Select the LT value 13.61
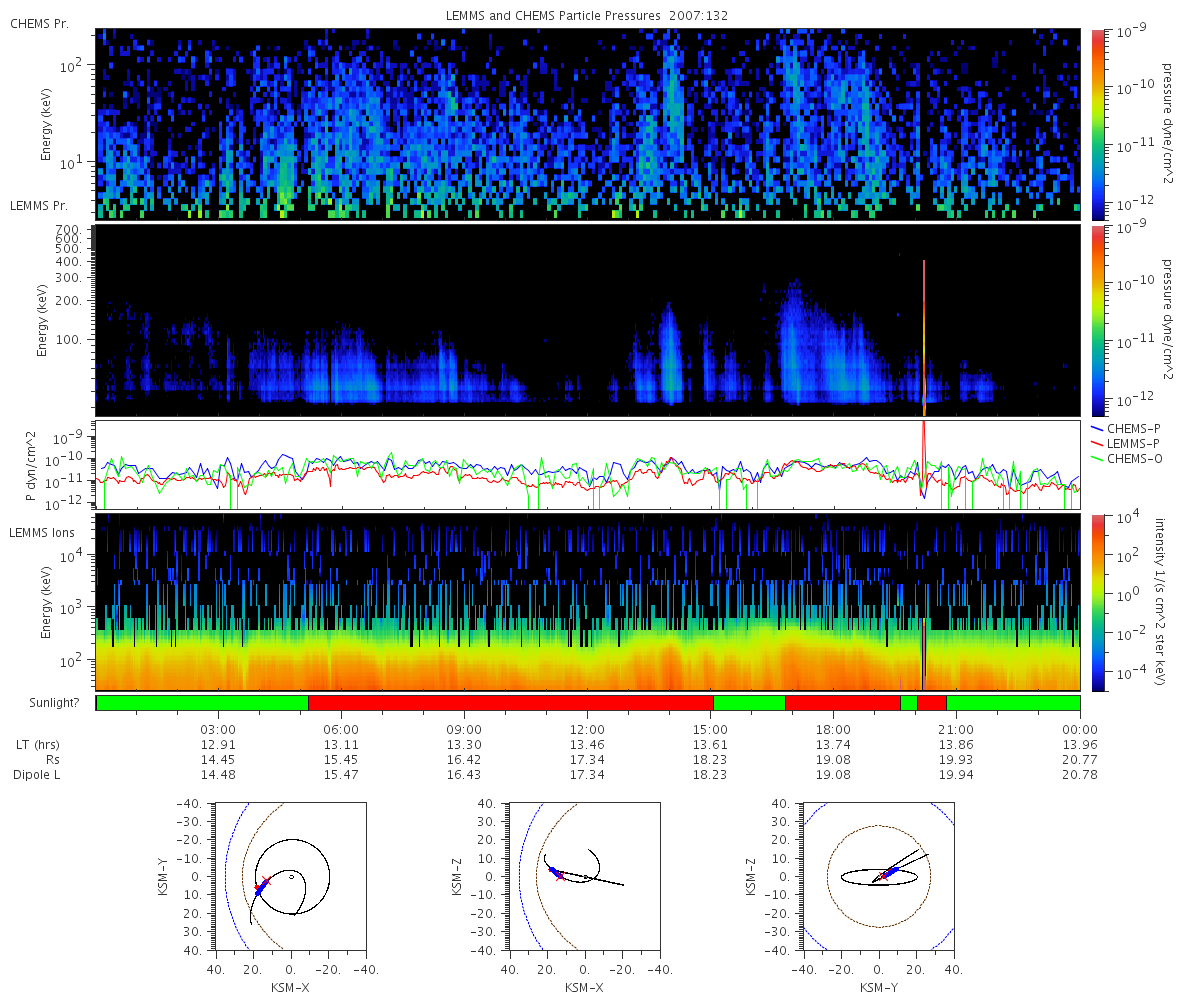1200x1000 pixels. pos(711,745)
